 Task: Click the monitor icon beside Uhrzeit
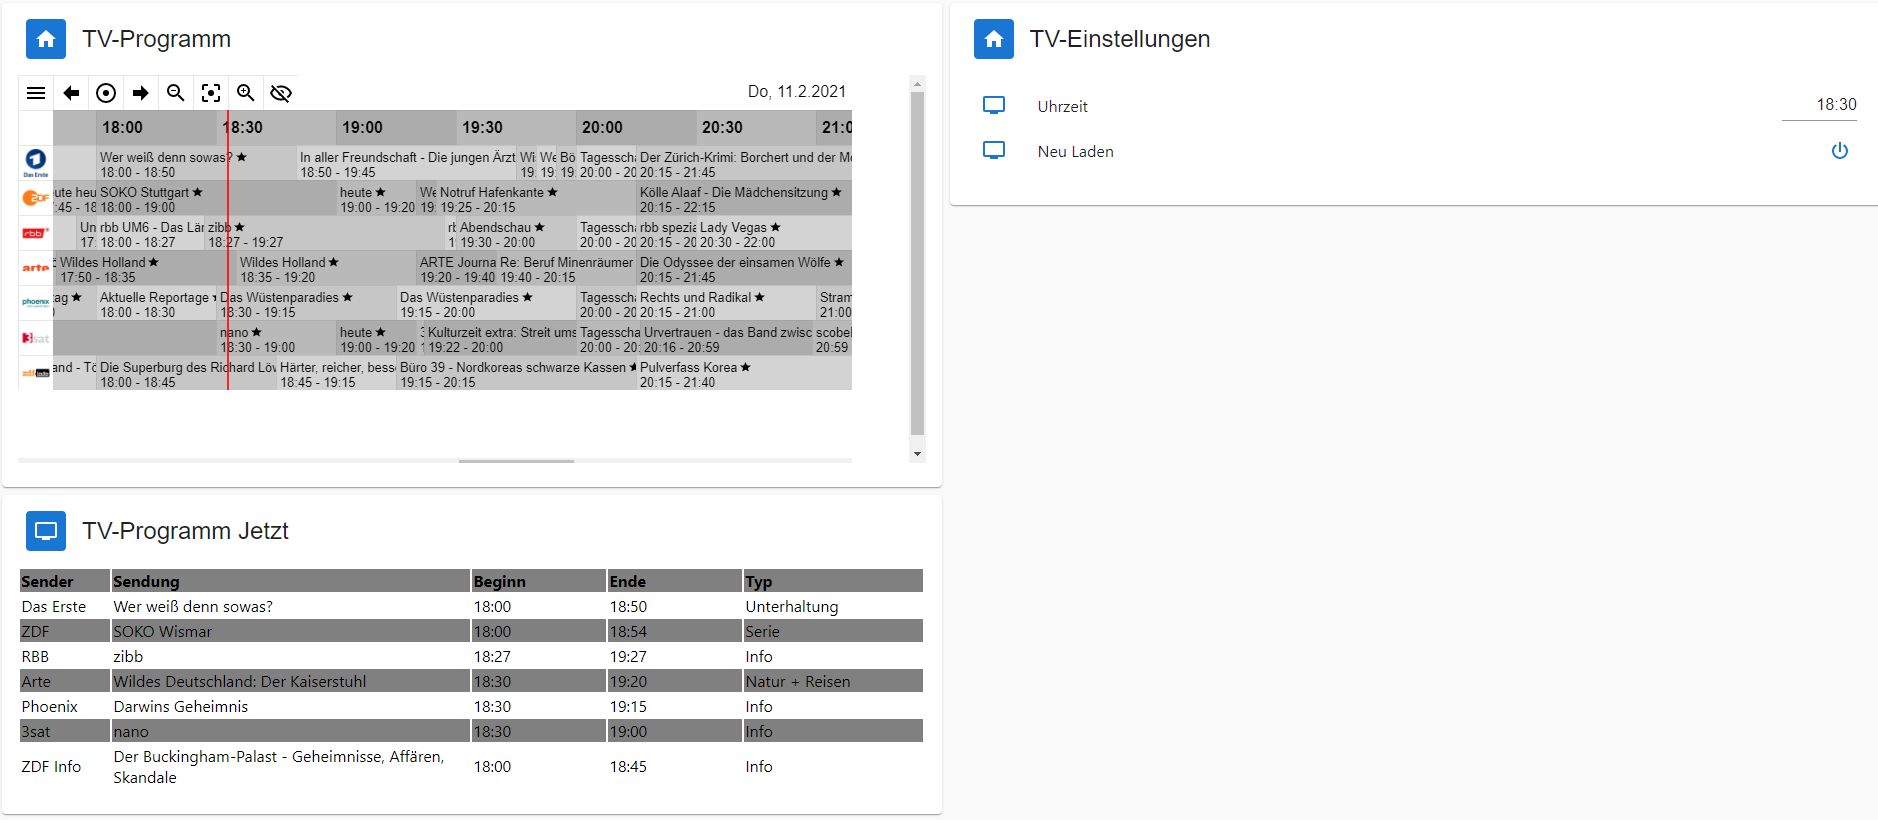coord(994,105)
